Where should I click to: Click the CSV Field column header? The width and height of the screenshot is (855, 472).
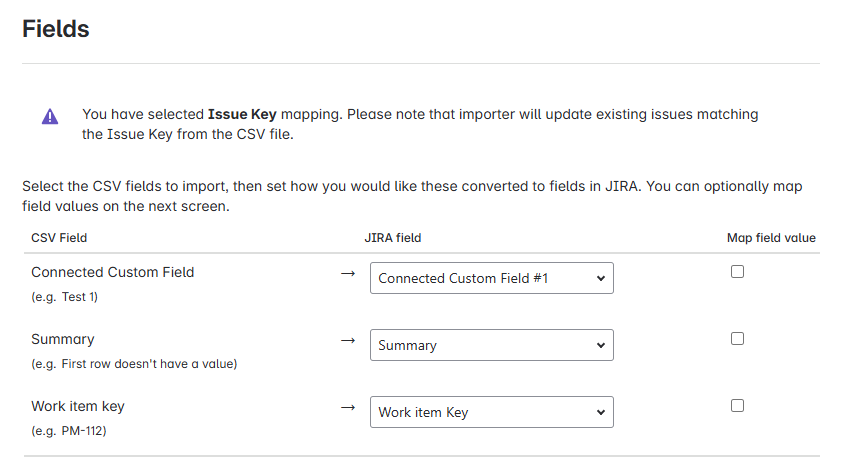point(59,238)
